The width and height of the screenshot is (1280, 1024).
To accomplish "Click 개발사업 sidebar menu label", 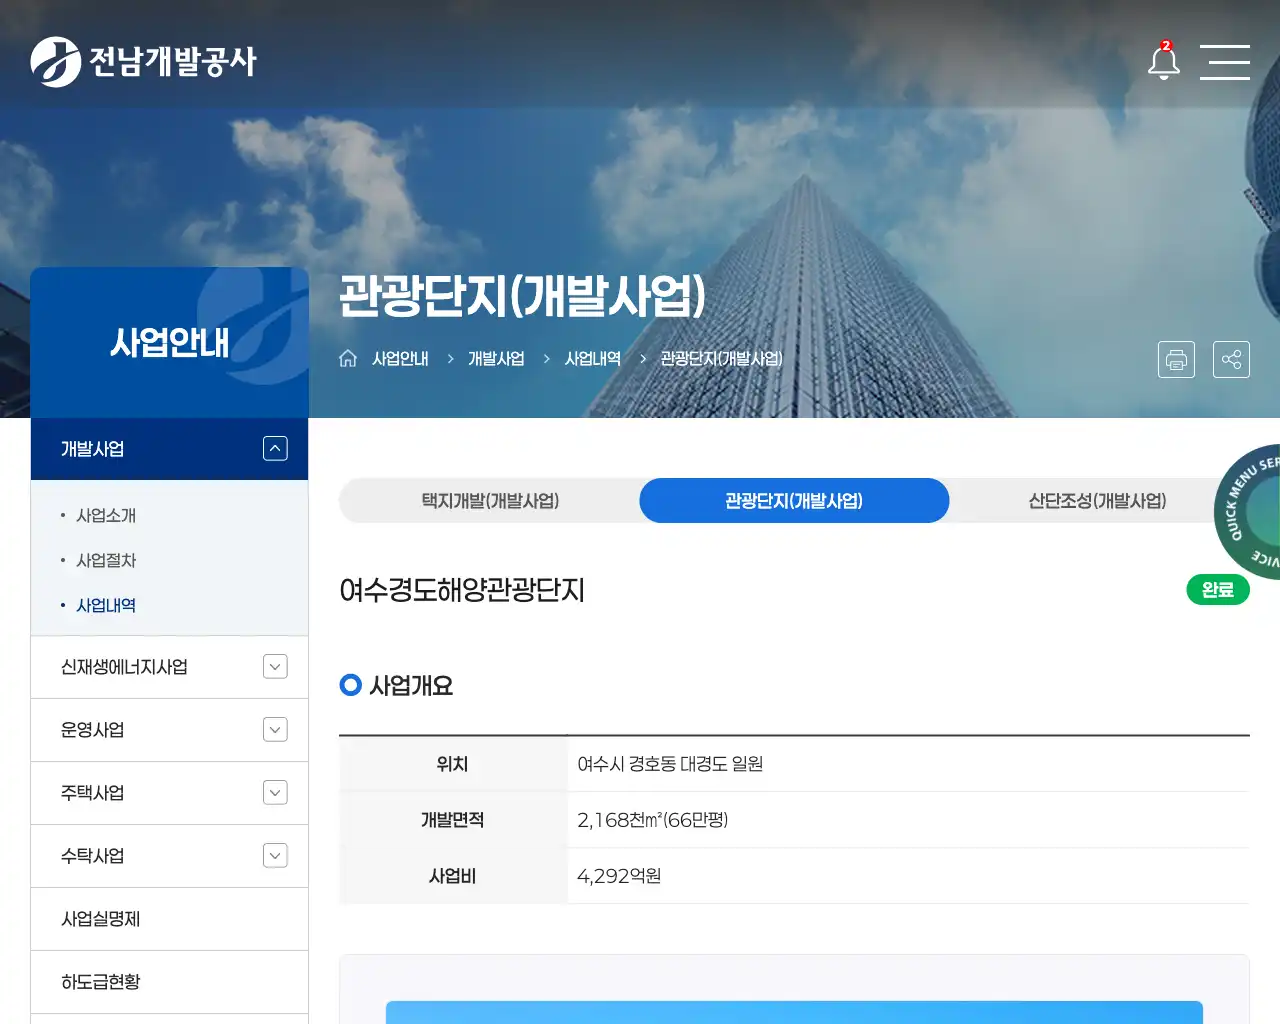I will 92,449.
